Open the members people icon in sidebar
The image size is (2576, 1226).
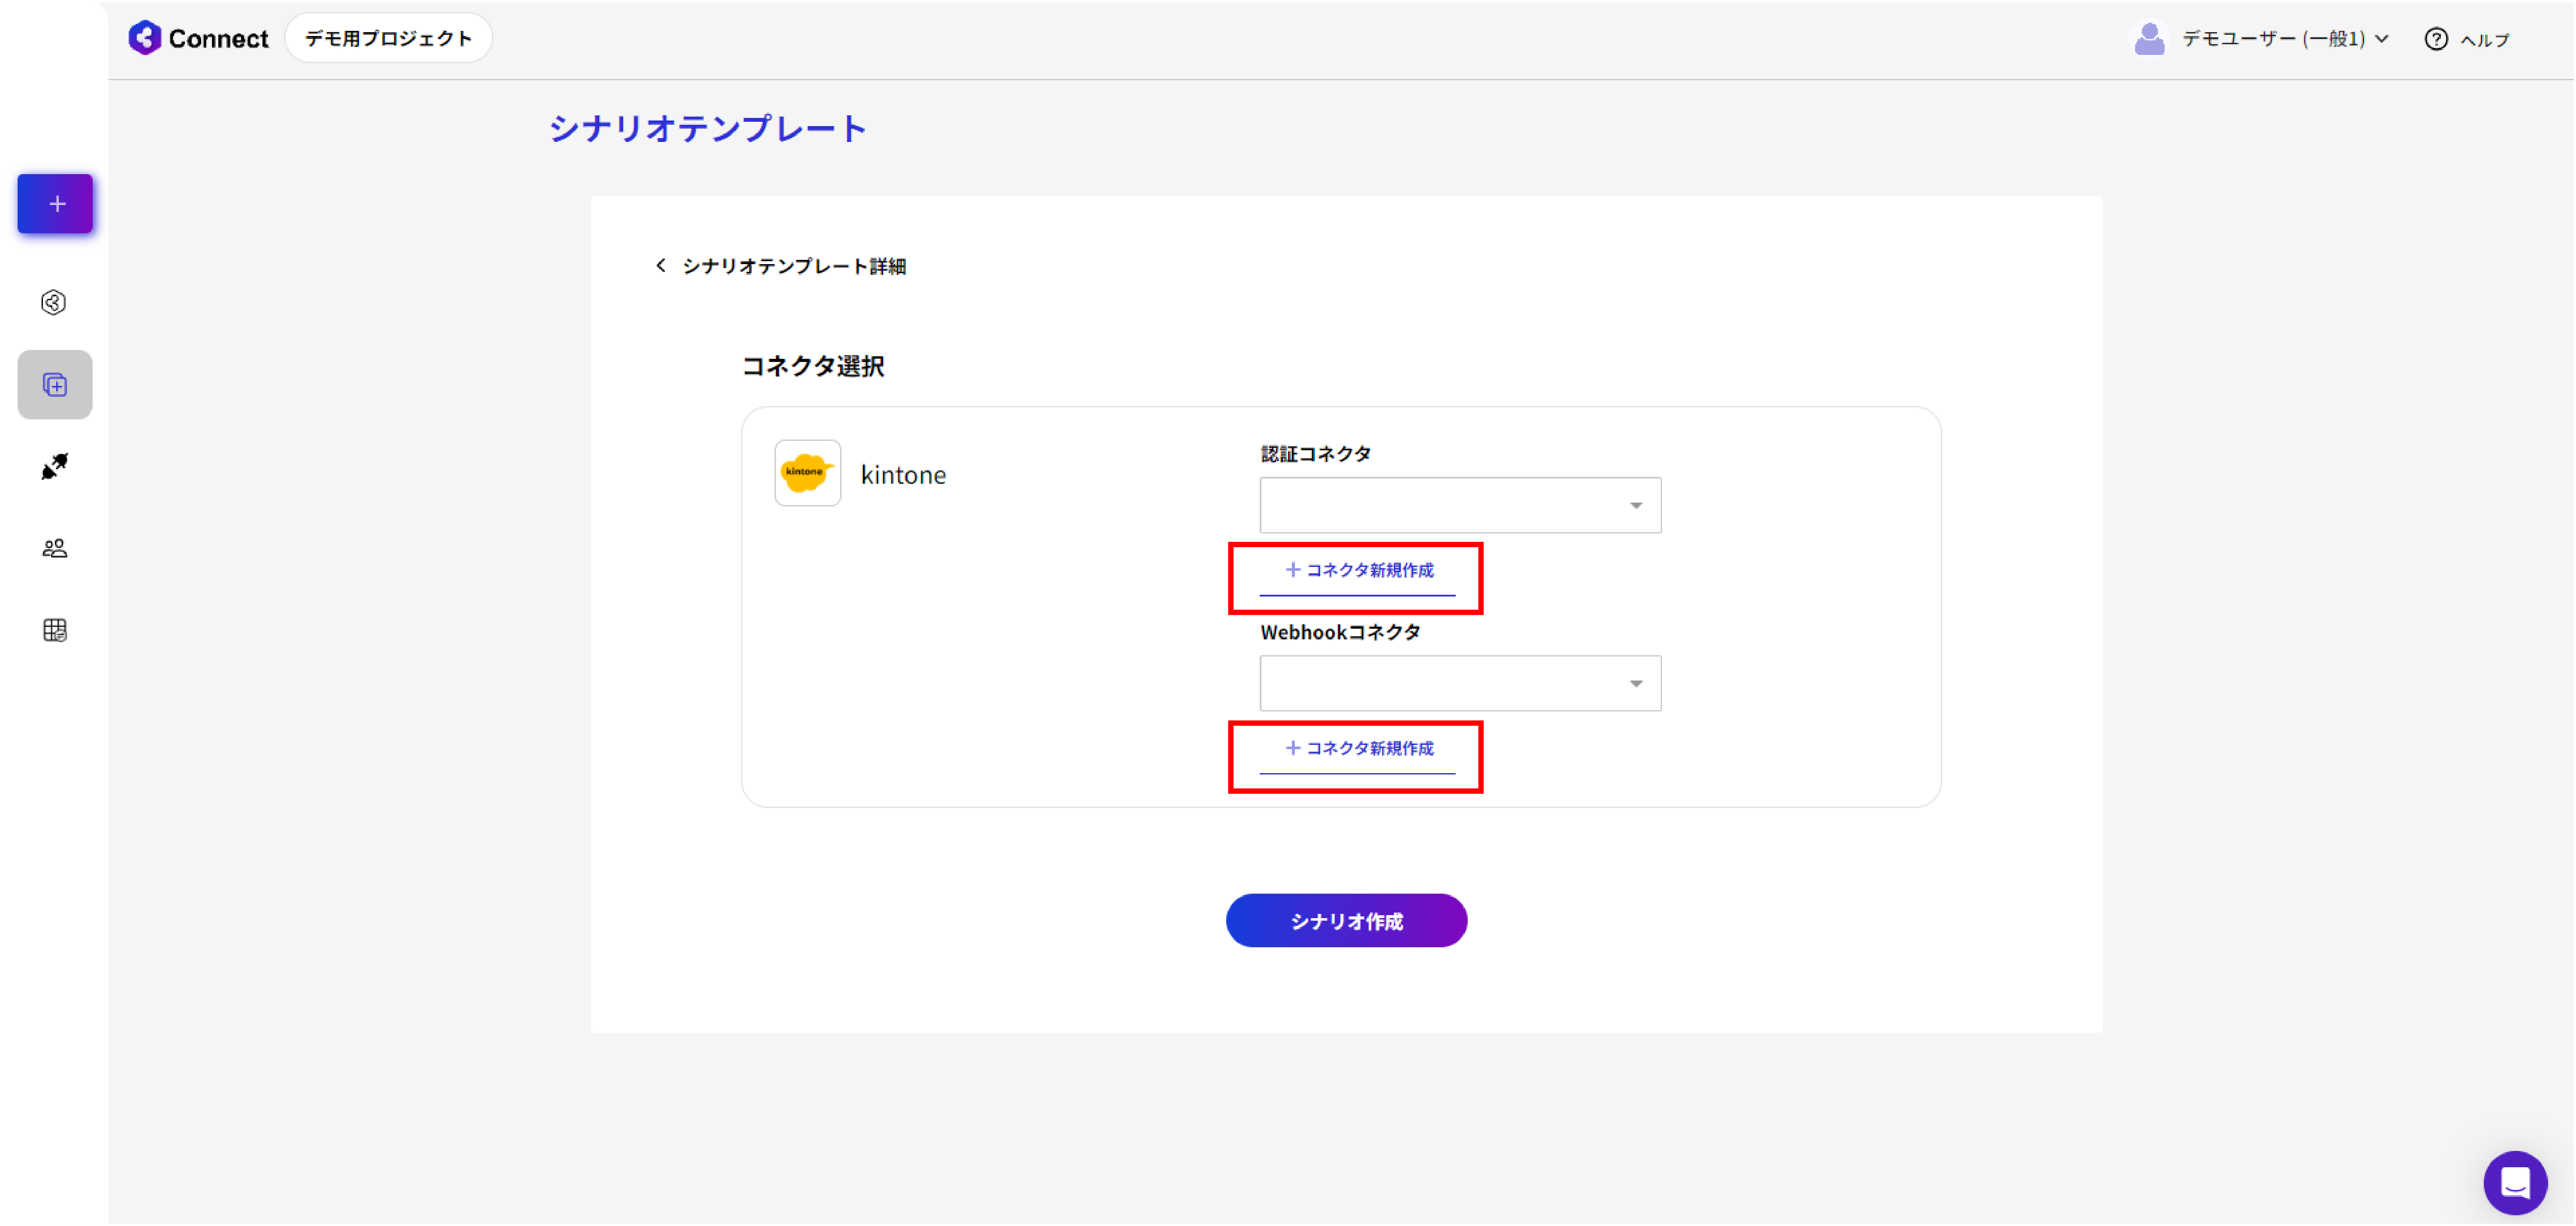tap(55, 548)
